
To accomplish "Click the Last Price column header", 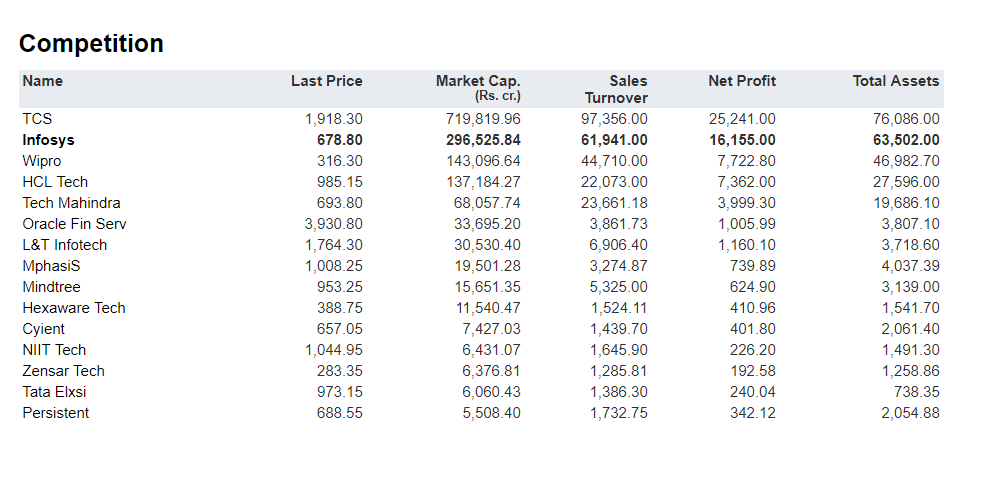I will 326,81.
